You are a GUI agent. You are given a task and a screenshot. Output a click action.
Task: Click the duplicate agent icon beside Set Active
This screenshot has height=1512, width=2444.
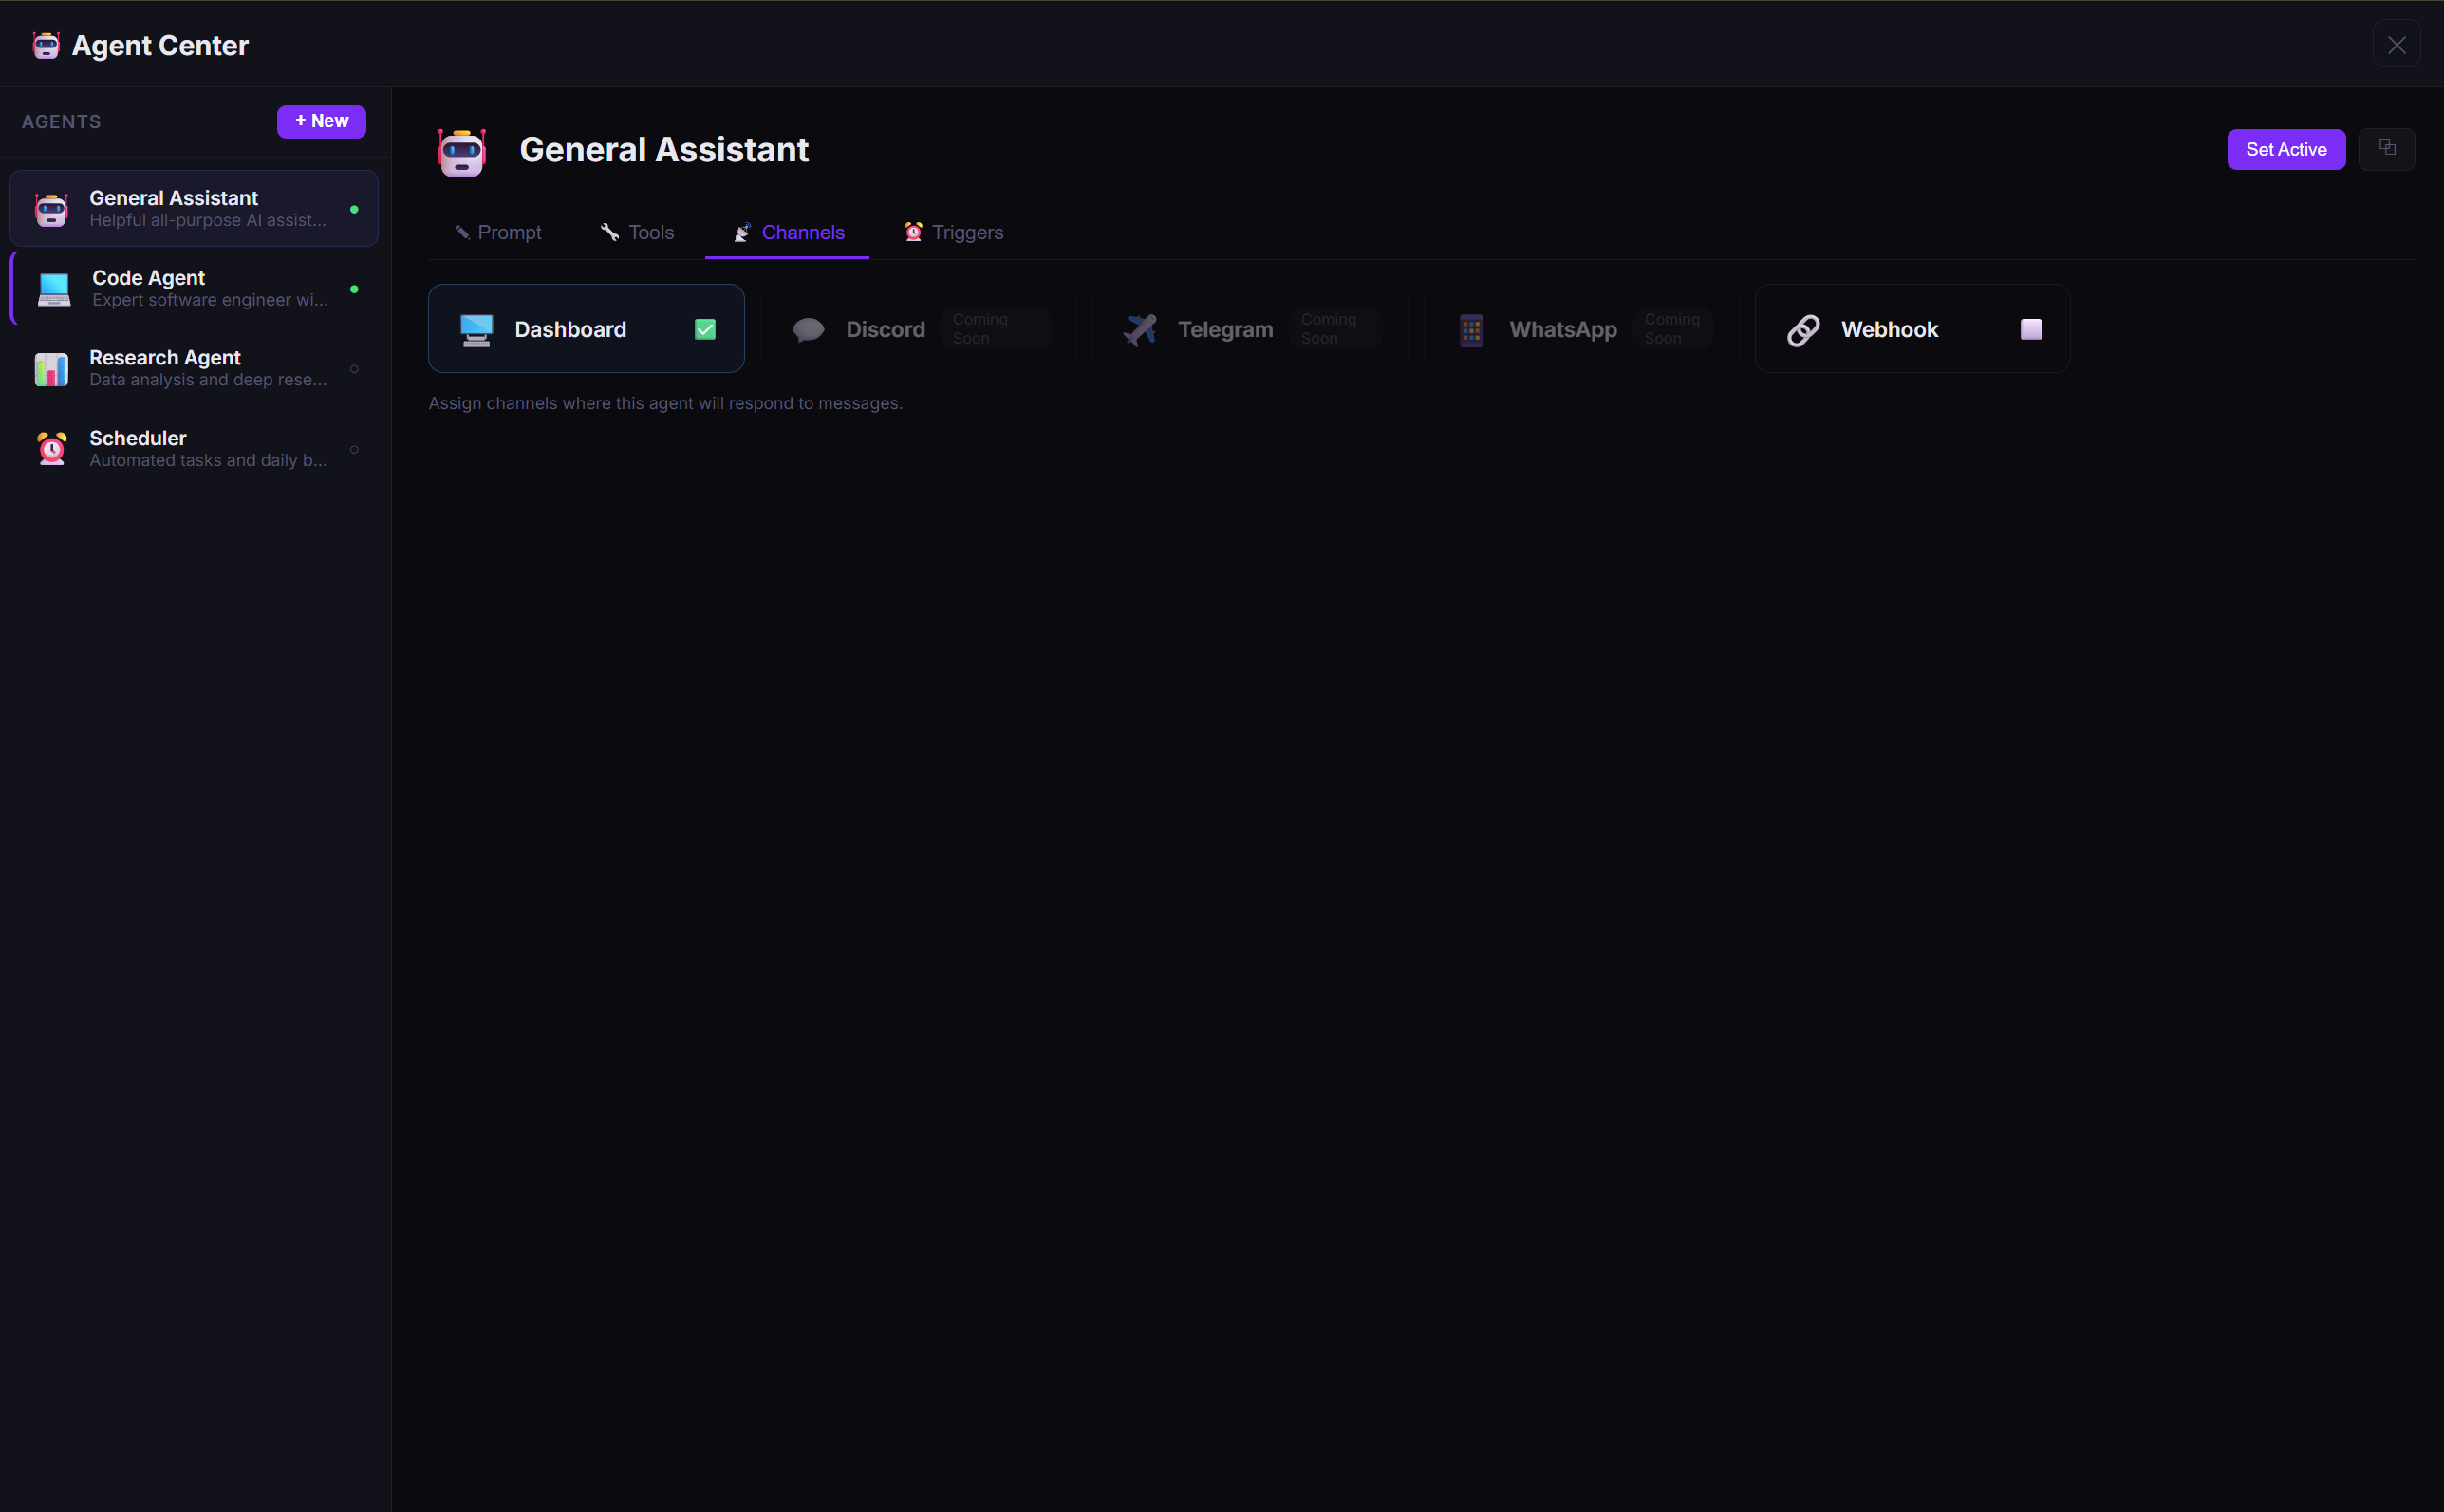click(x=2388, y=148)
